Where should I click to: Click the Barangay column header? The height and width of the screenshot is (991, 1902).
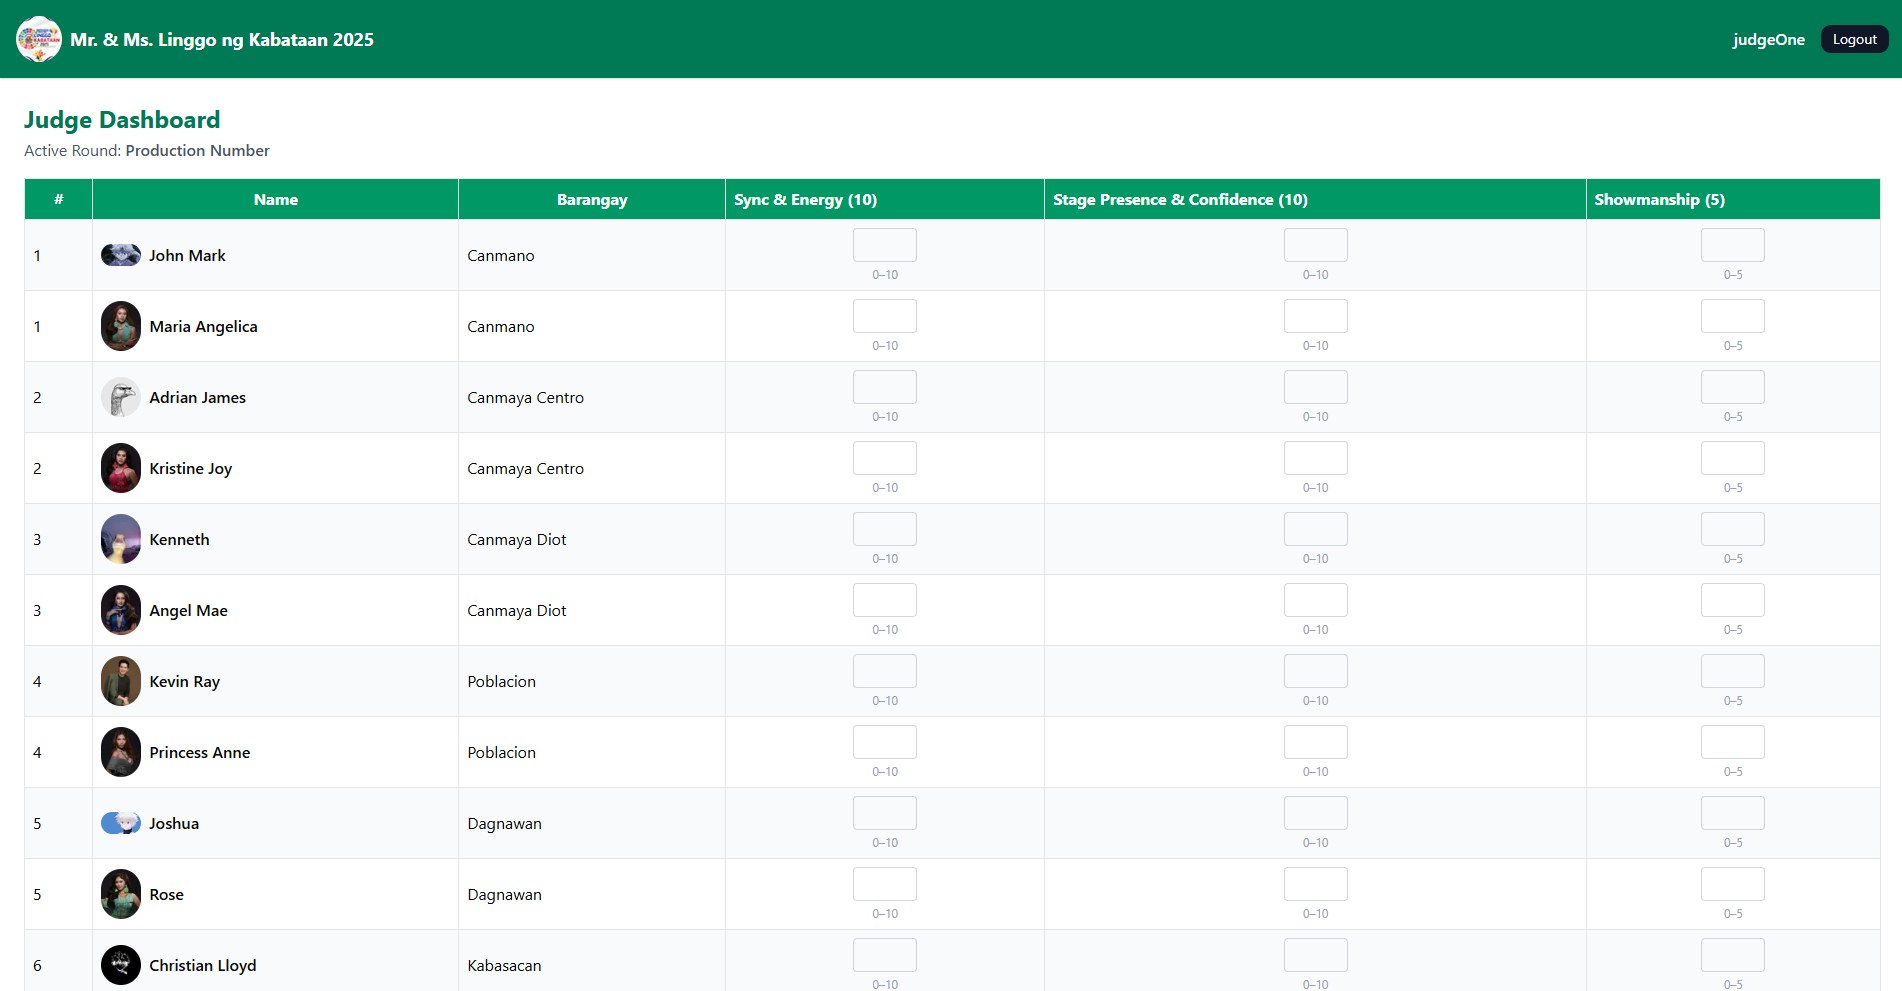(592, 200)
